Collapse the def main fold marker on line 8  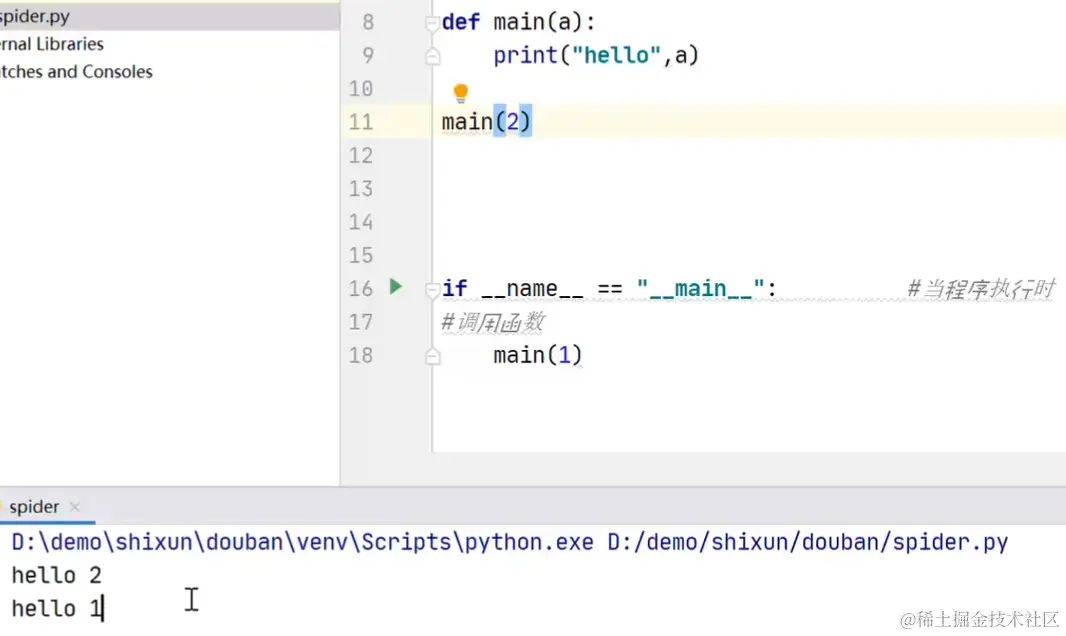pyautogui.click(x=432, y=24)
